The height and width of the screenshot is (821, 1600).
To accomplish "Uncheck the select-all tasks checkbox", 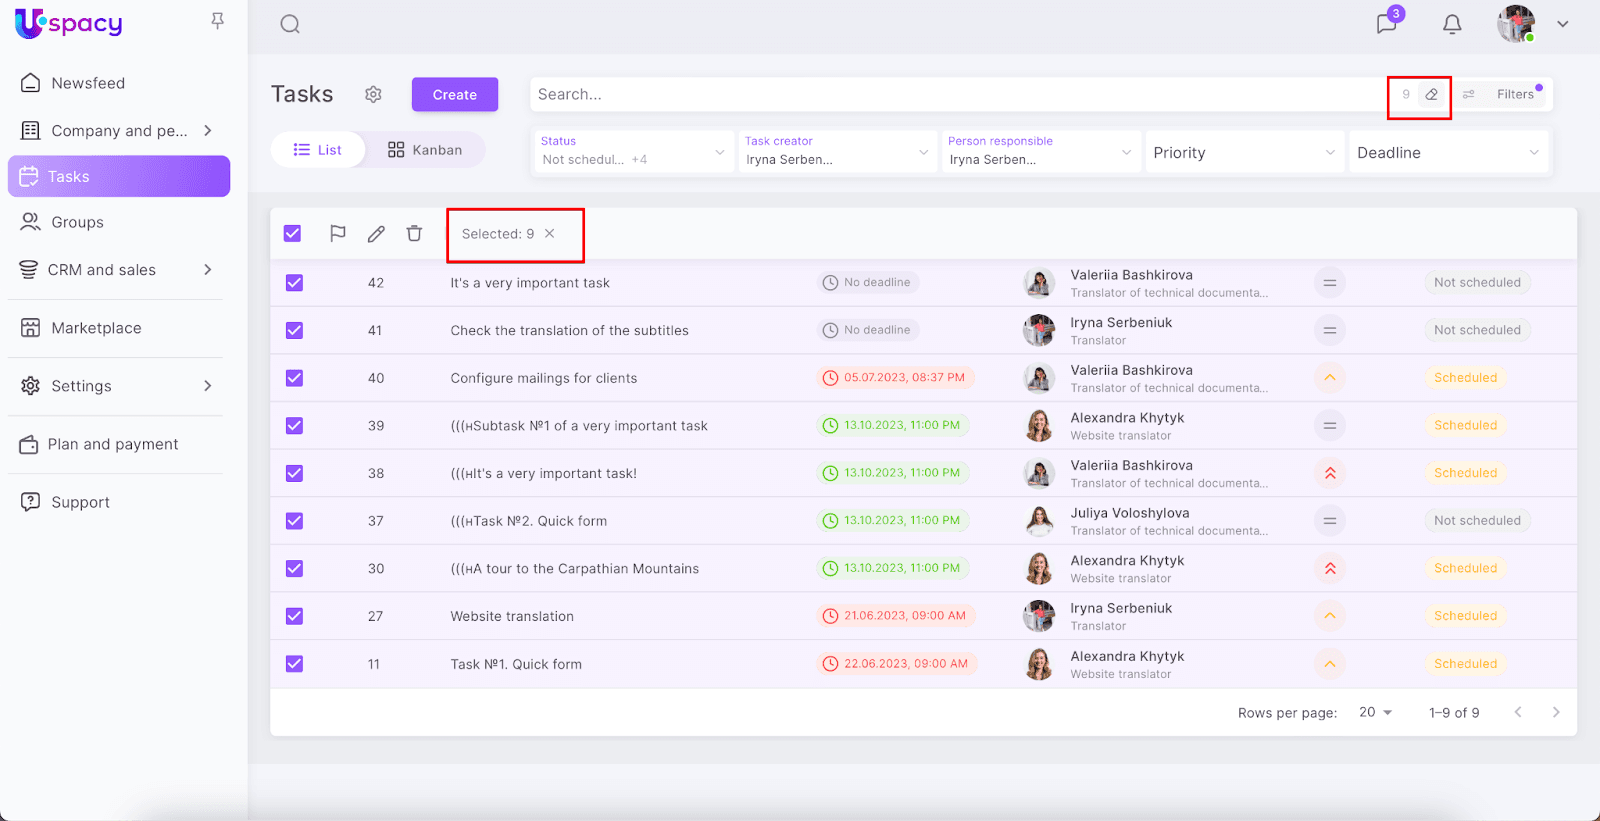I will point(293,233).
